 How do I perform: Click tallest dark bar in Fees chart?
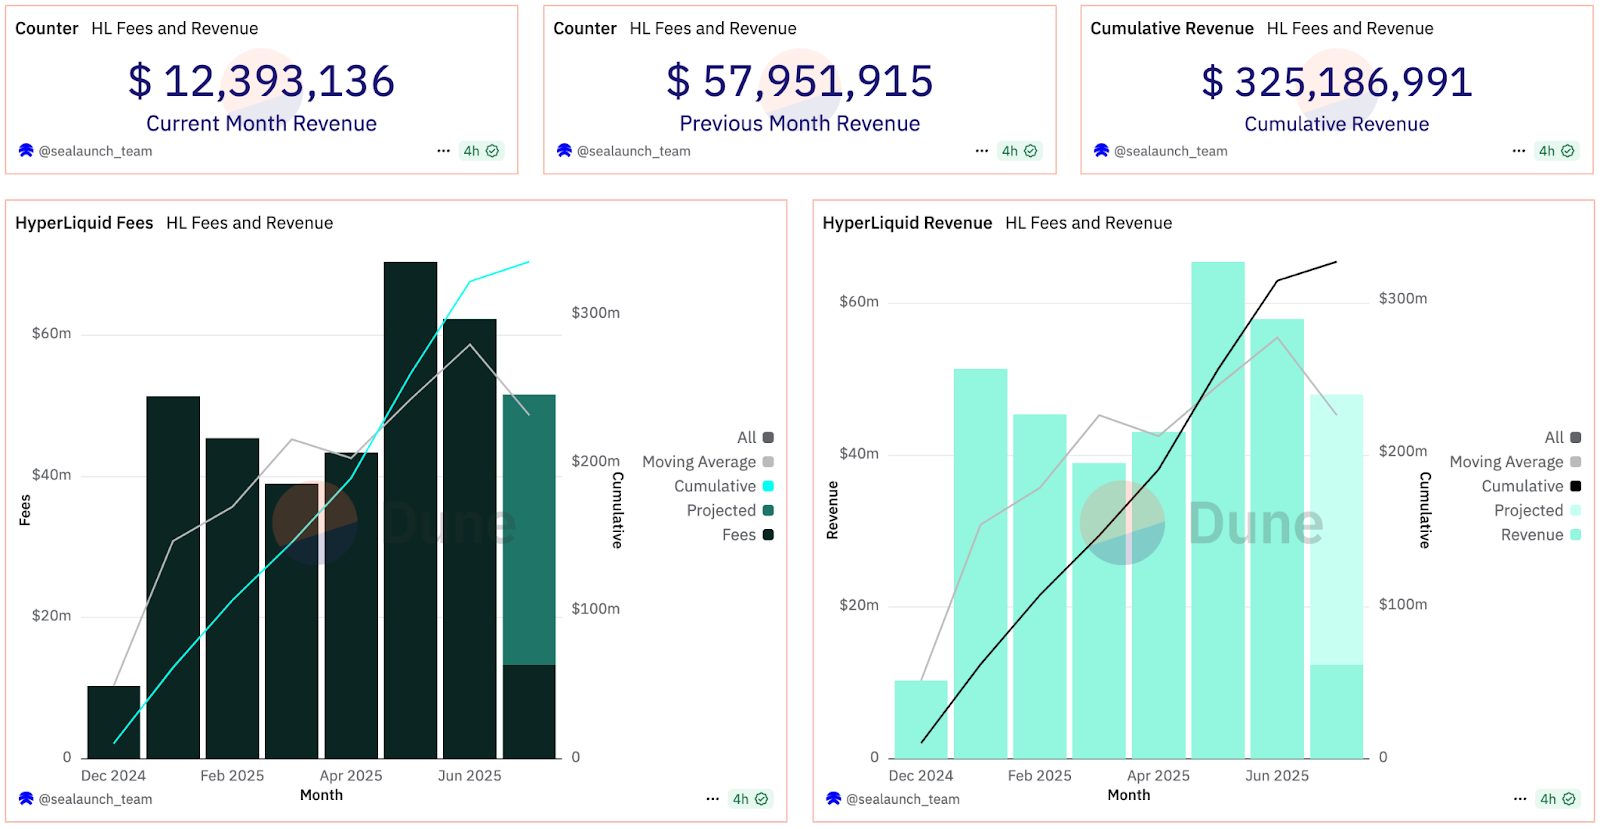point(410,510)
